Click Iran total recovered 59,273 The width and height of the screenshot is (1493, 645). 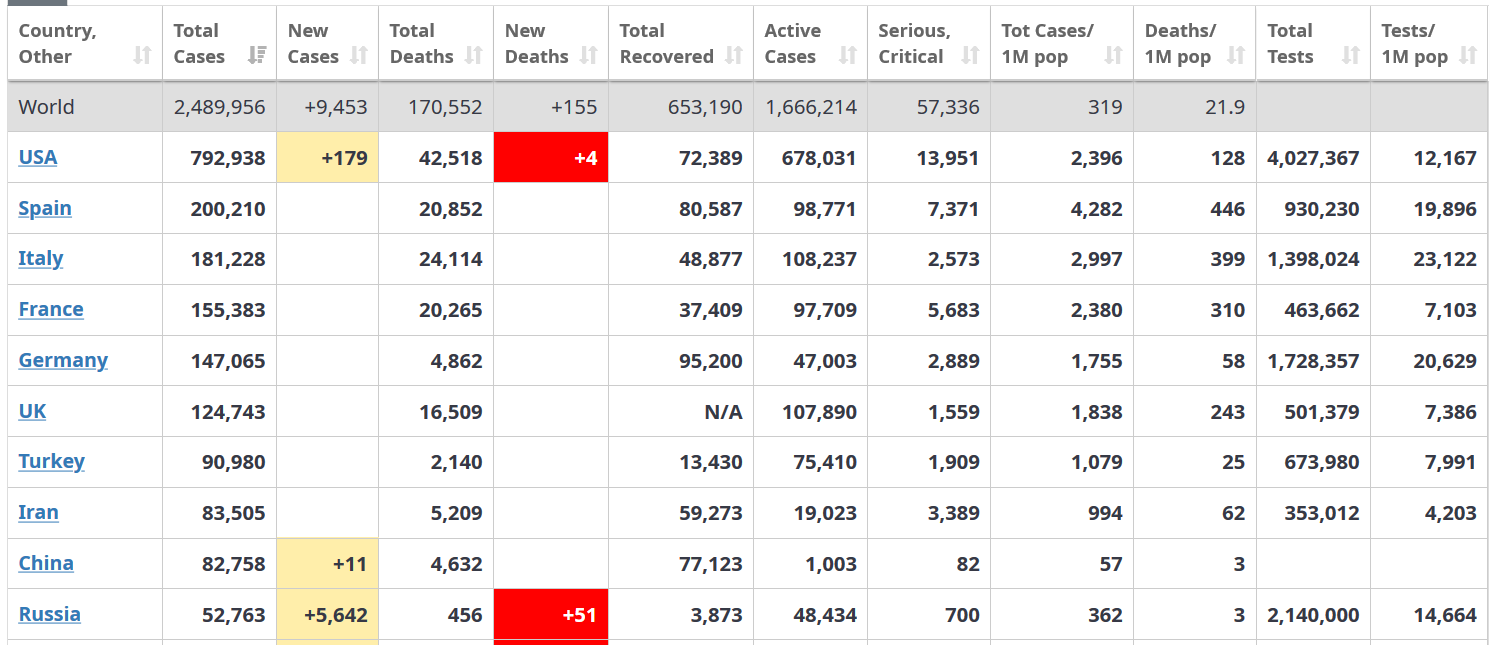pos(711,513)
